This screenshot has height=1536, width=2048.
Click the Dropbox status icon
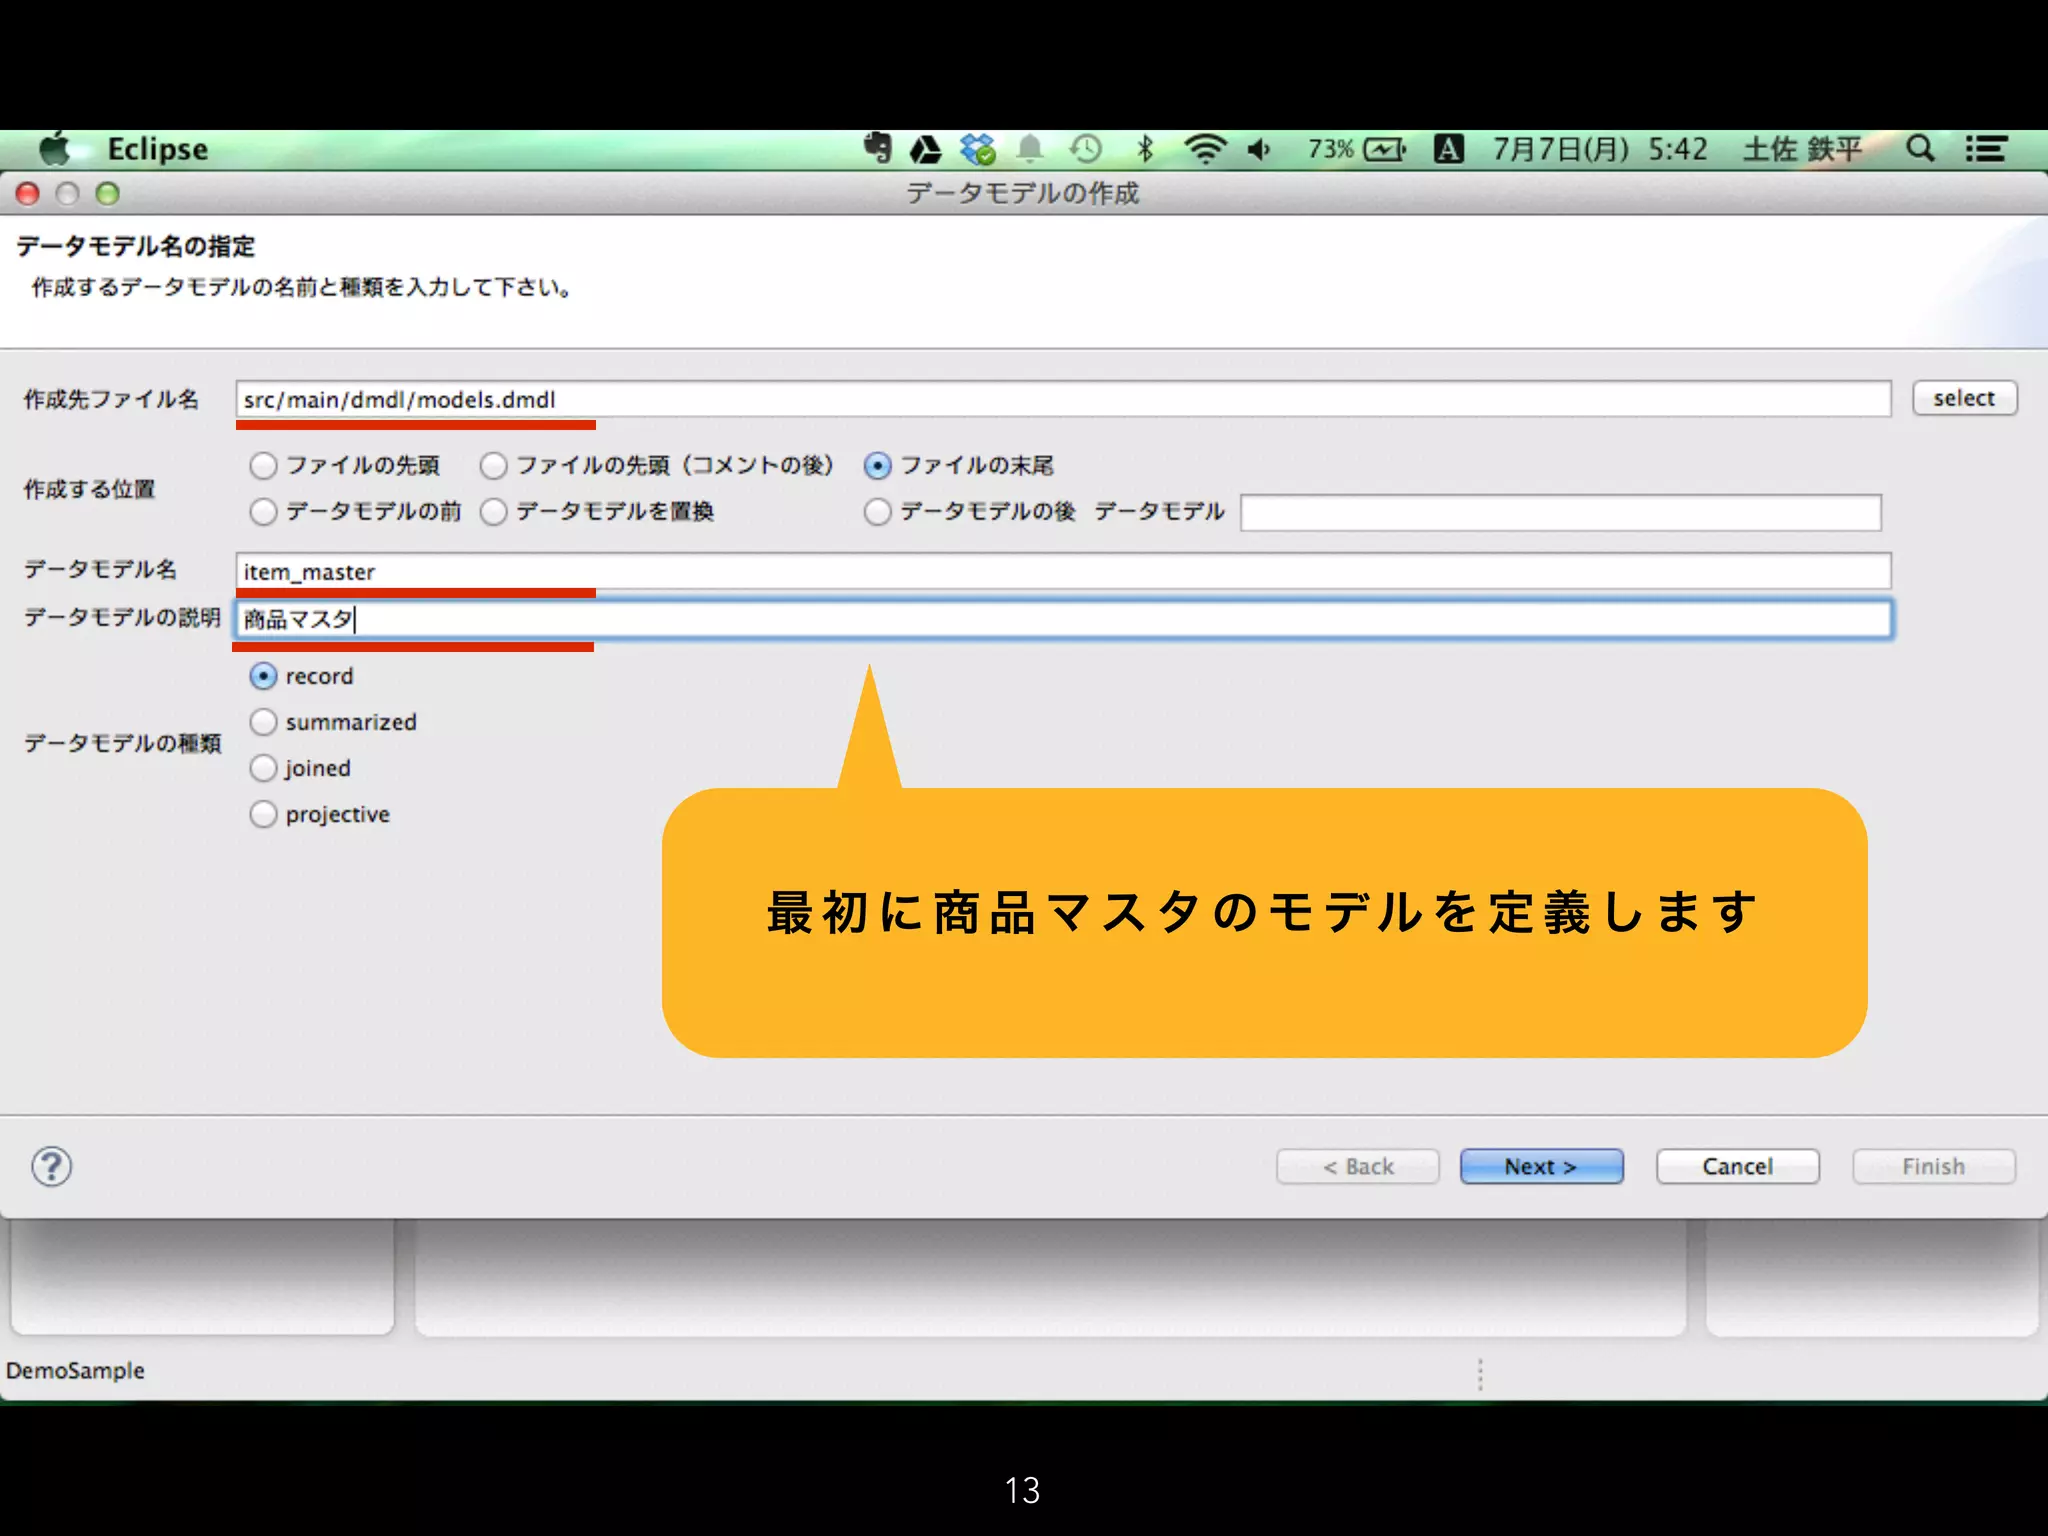click(977, 150)
